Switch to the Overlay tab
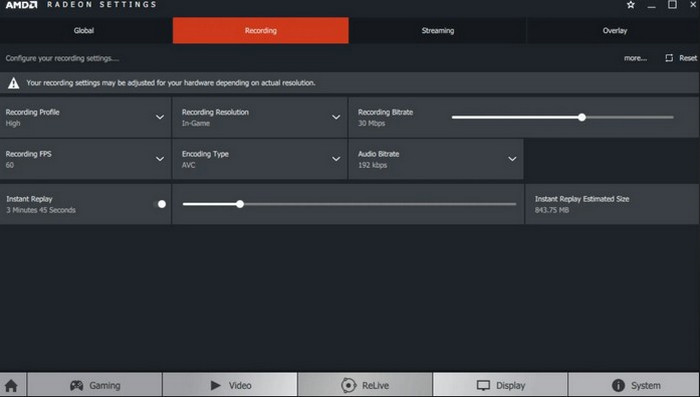Image resolution: width=700 pixels, height=397 pixels. click(615, 30)
